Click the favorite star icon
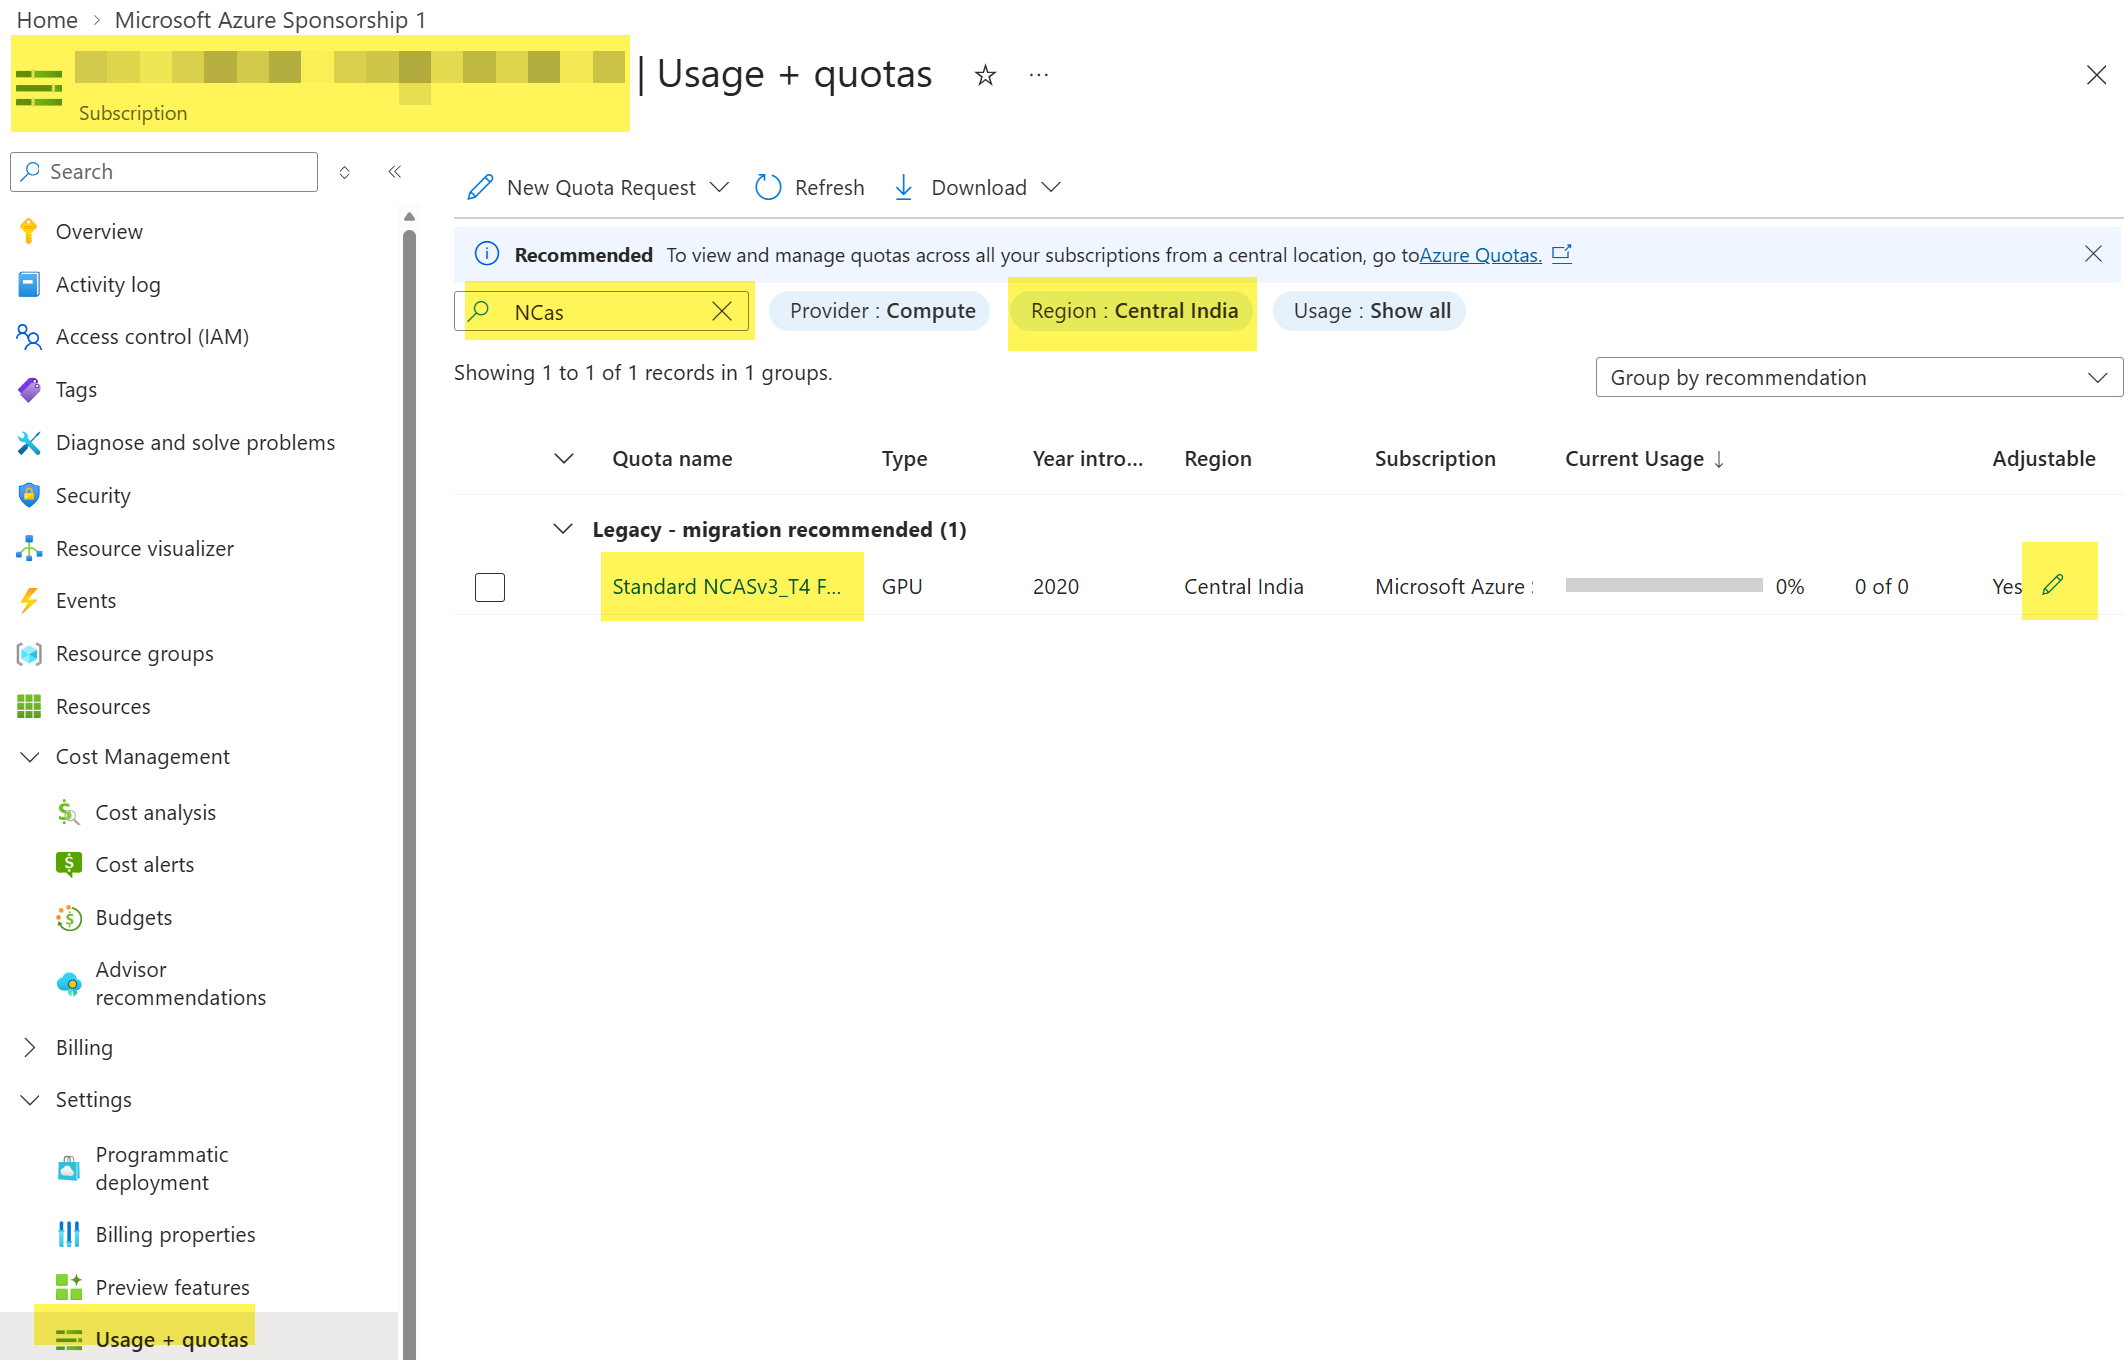Screen dimensions: 2124x1360 [985, 75]
